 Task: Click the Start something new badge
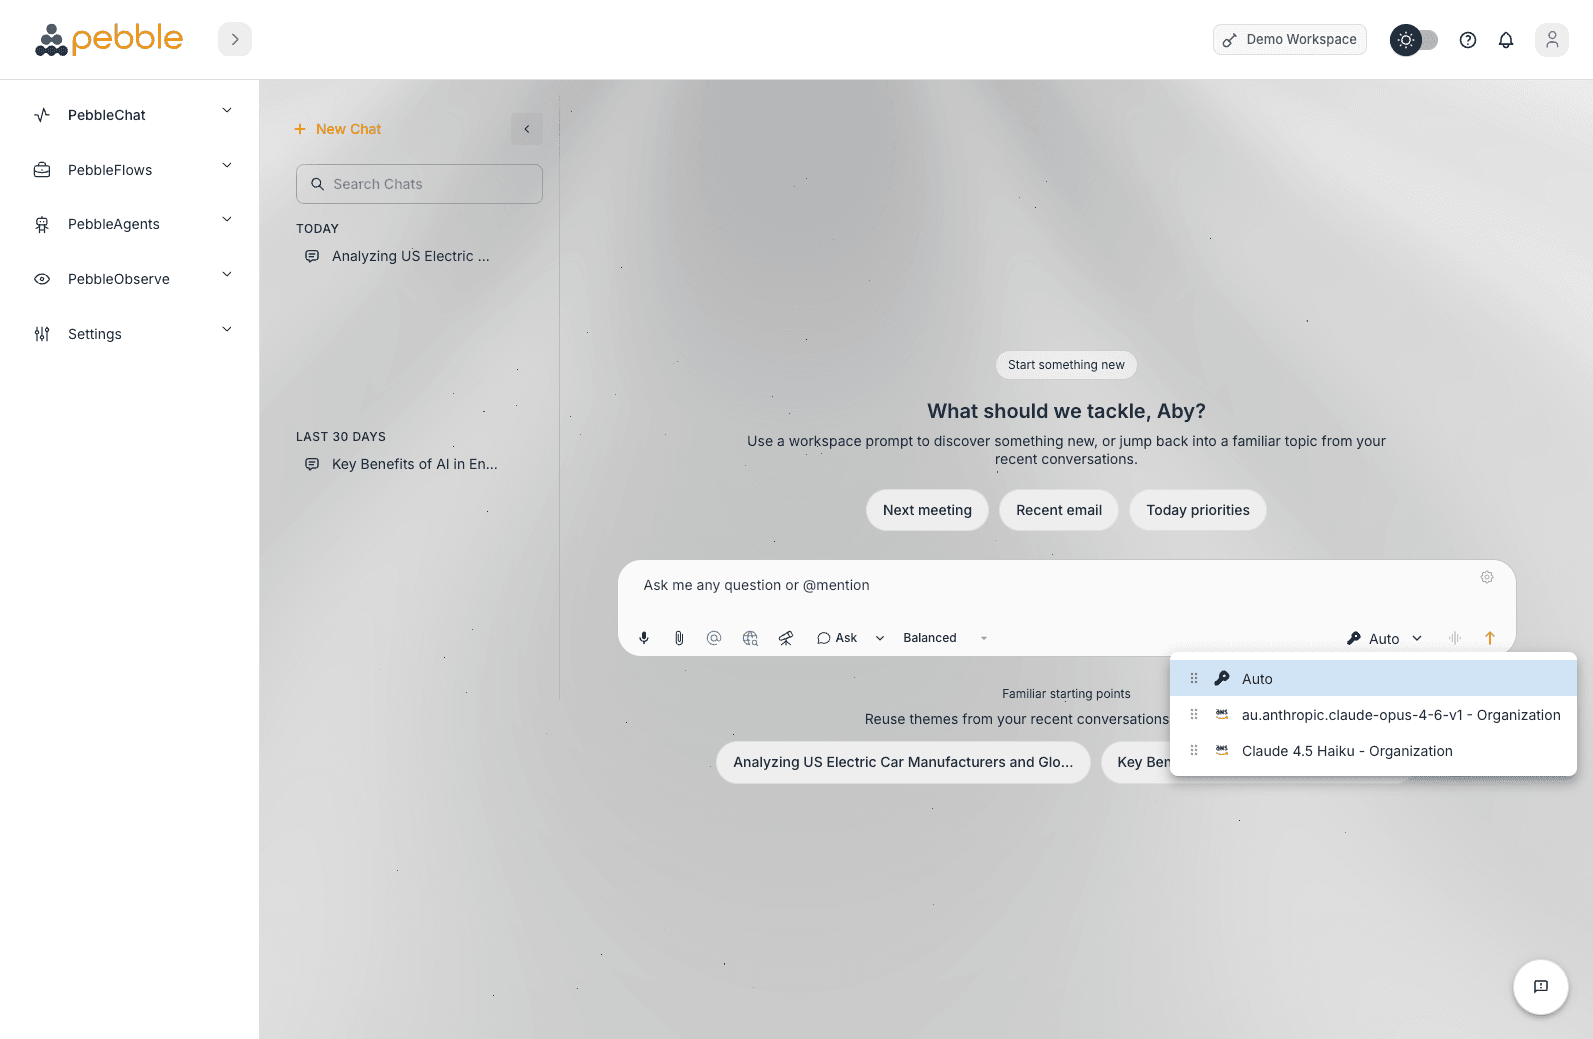tap(1066, 365)
